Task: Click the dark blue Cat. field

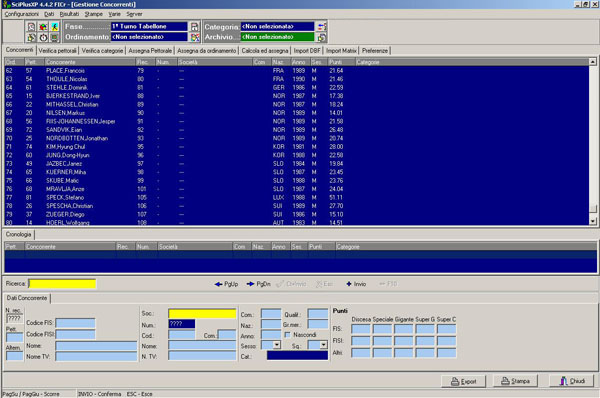Action: click(297, 356)
